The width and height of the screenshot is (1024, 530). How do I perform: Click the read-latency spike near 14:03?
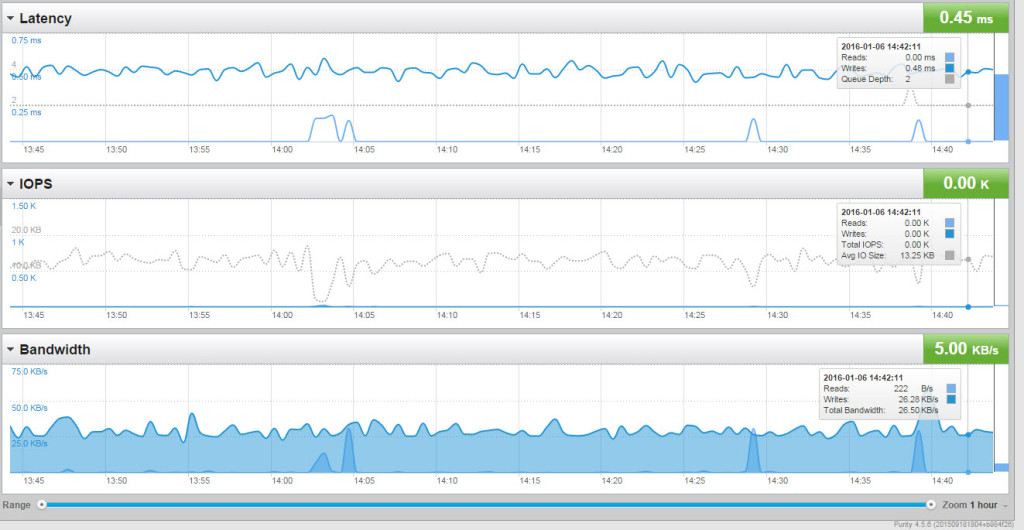pyautogui.click(x=325, y=127)
